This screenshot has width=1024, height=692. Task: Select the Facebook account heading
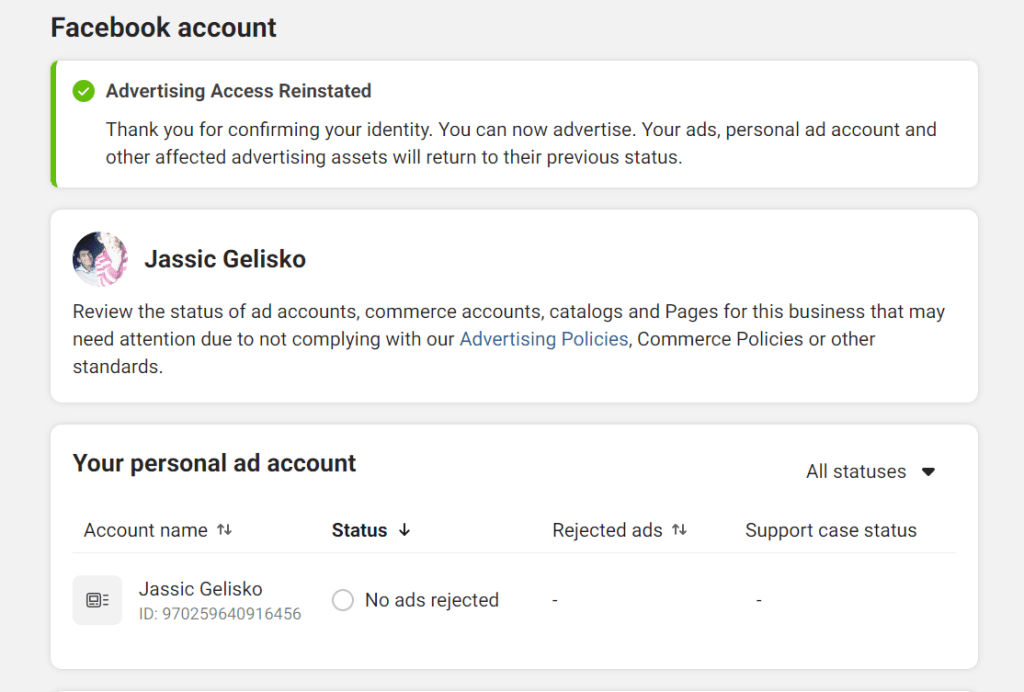coord(162,27)
